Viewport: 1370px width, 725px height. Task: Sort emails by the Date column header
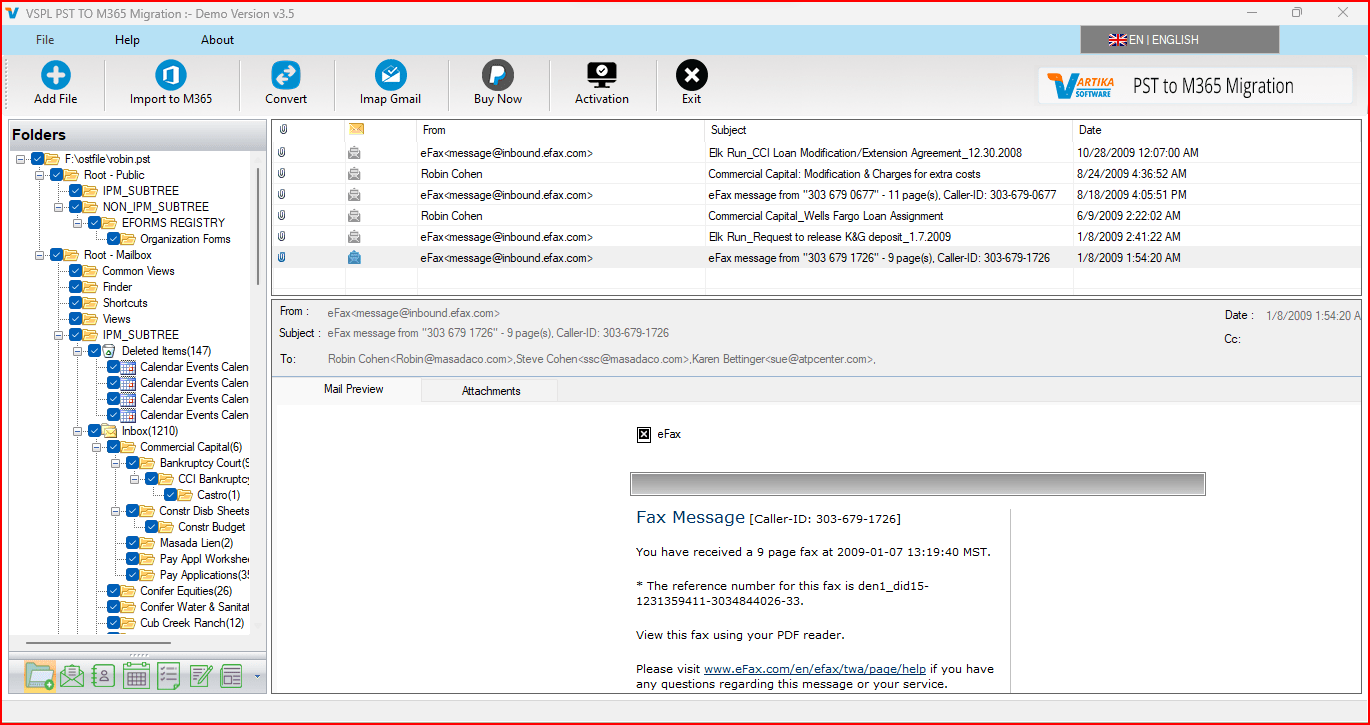tap(1216, 130)
